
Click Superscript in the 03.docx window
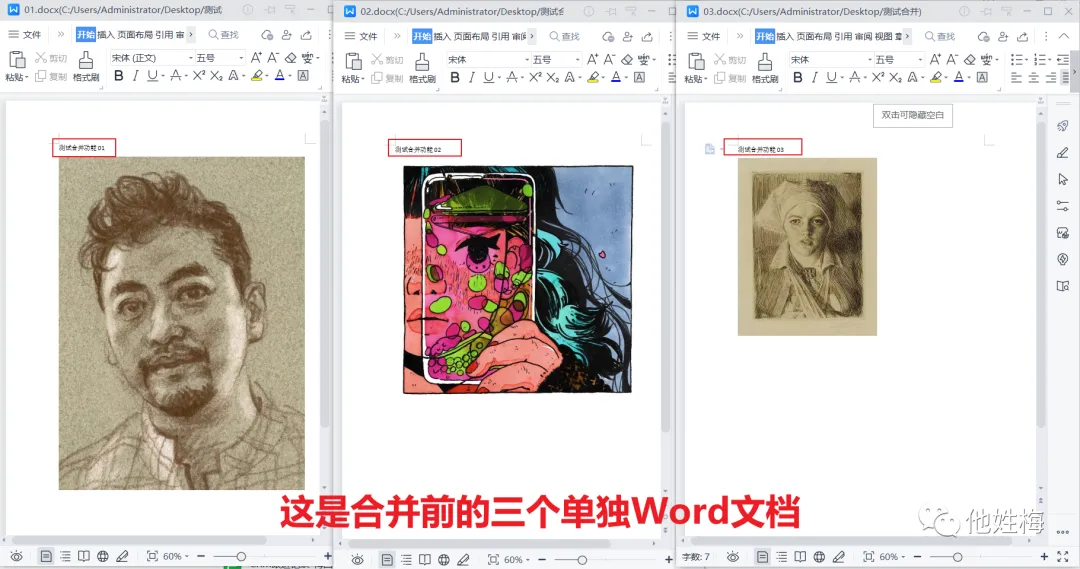[x=878, y=77]
